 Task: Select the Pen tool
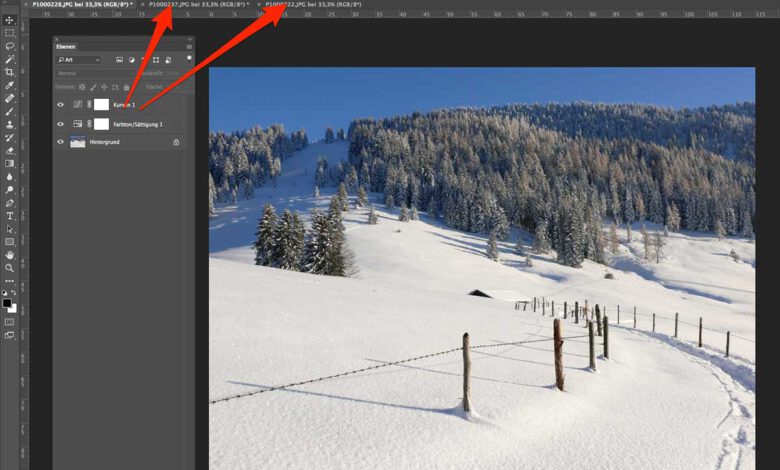click(x=9, y=203)
